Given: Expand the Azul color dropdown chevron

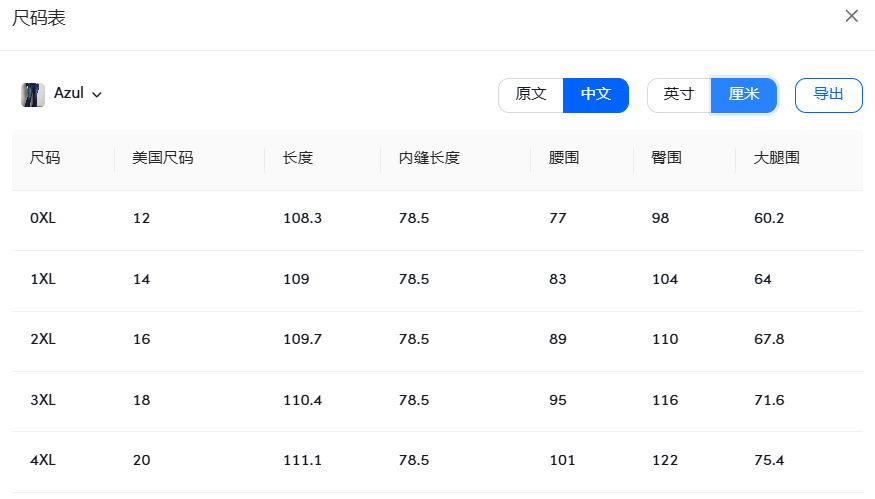Looking at the screenshot, I should tap(97, 95).
